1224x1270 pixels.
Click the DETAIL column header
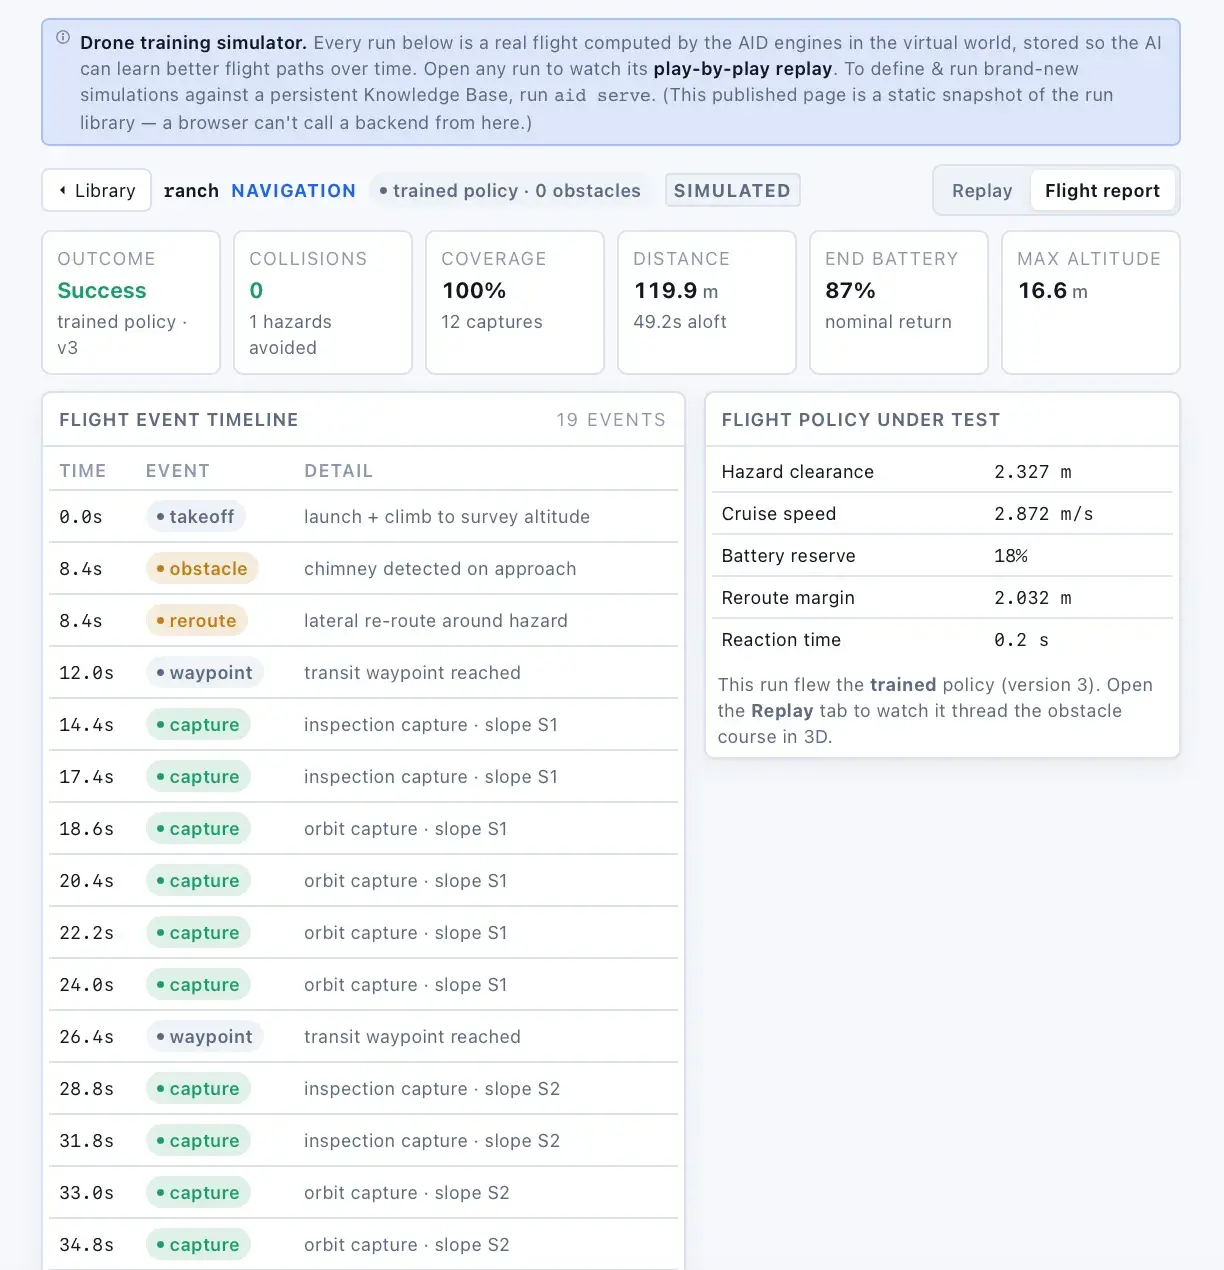click(x=338, y=470)
